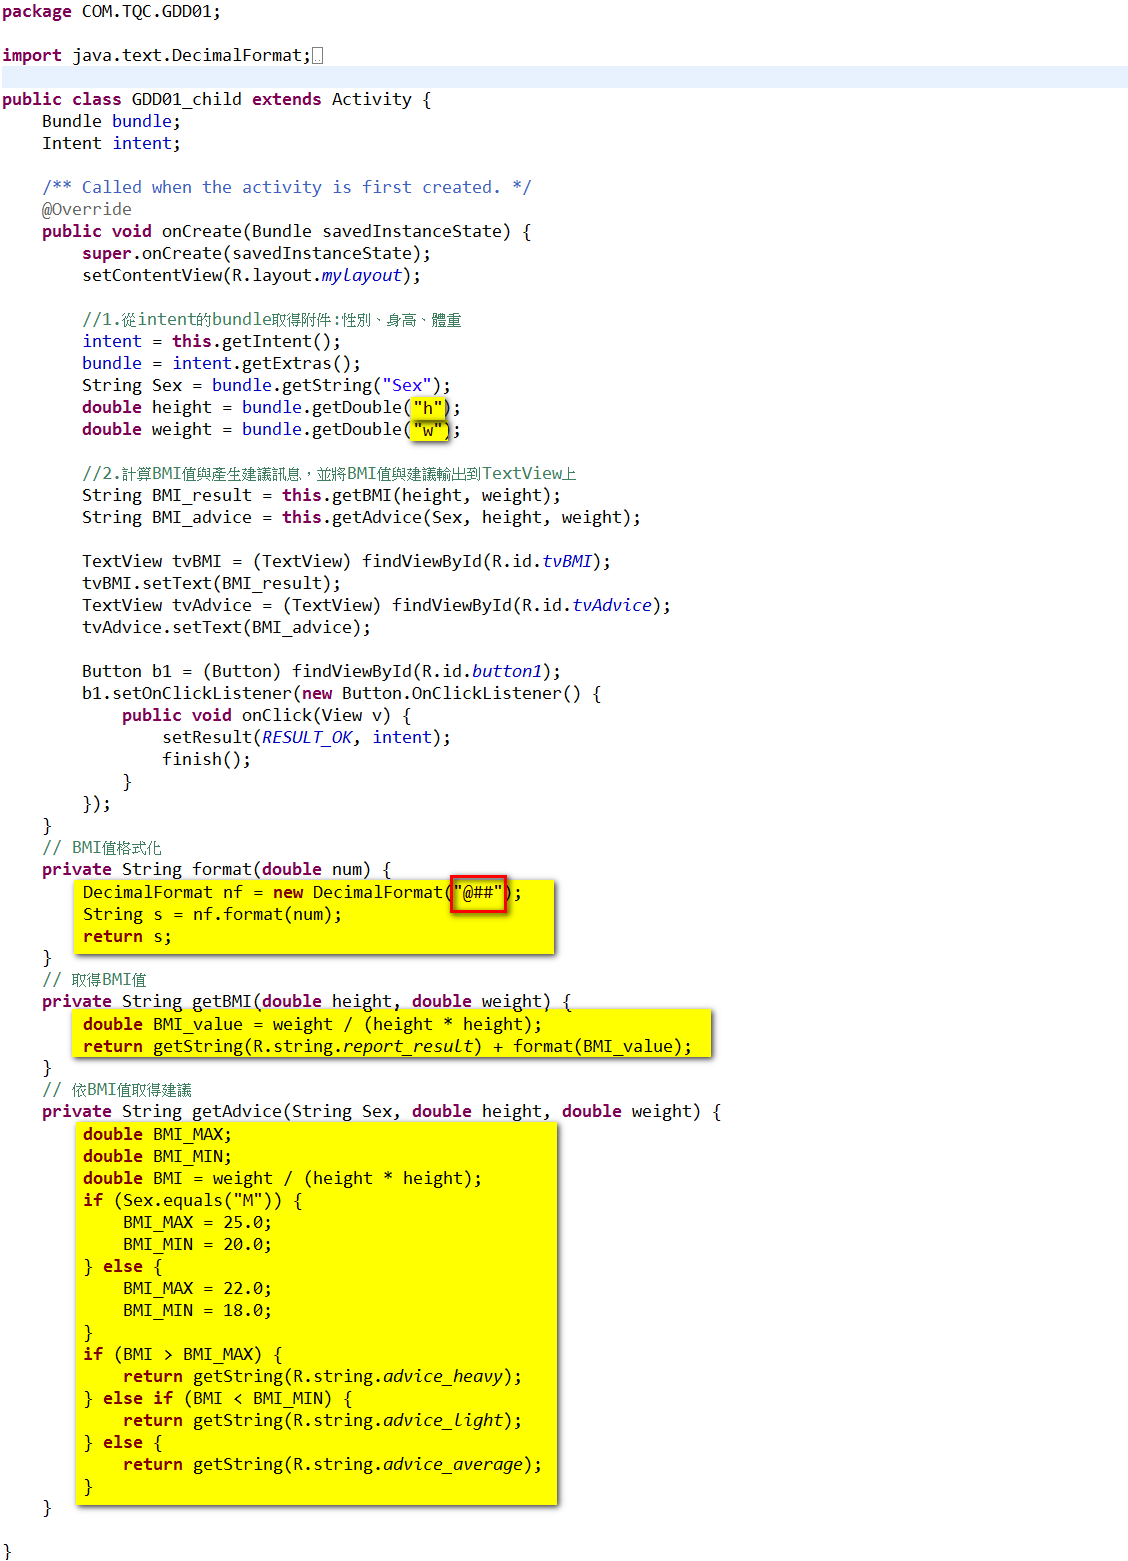Click the 'import java.text.DecimalFormat;' text
The width and height of the screenshot is (1128, 1561).
click(x=157, y=56)
